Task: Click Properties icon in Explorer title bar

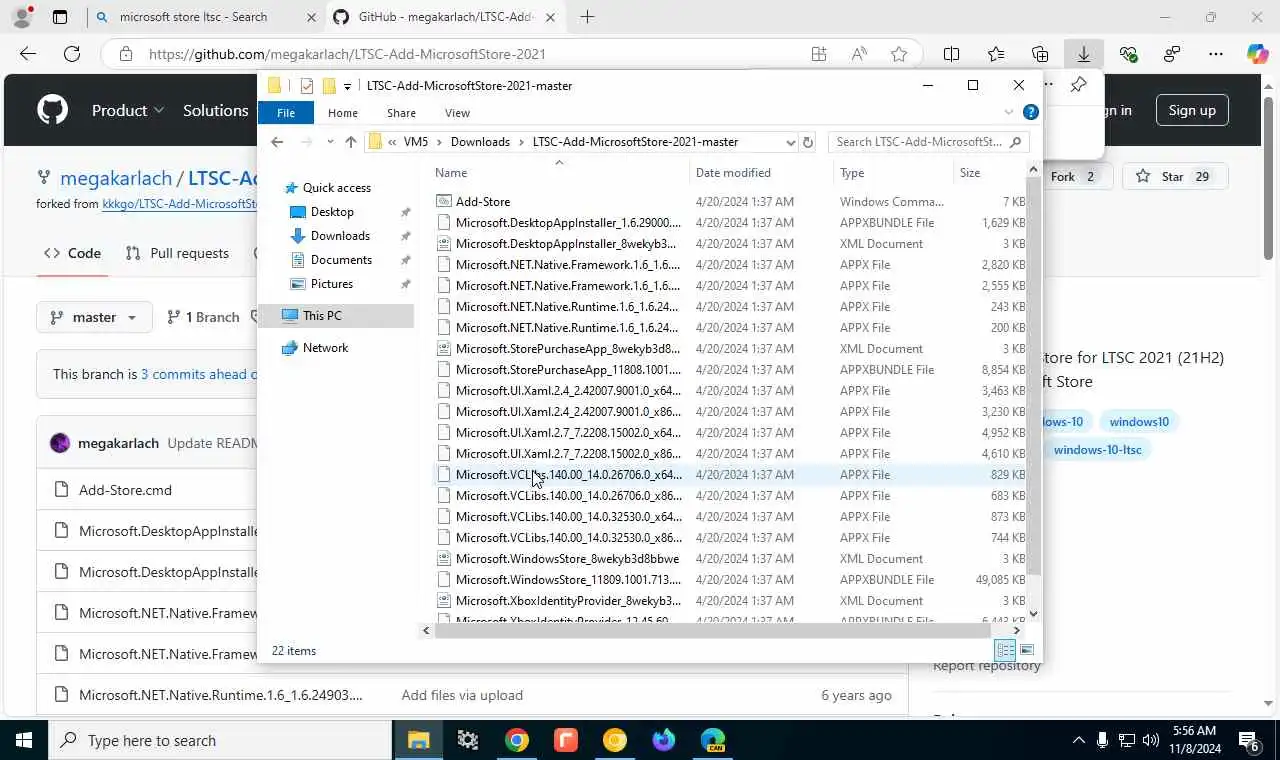Action: pyautogui.click(x=307, y=86)
